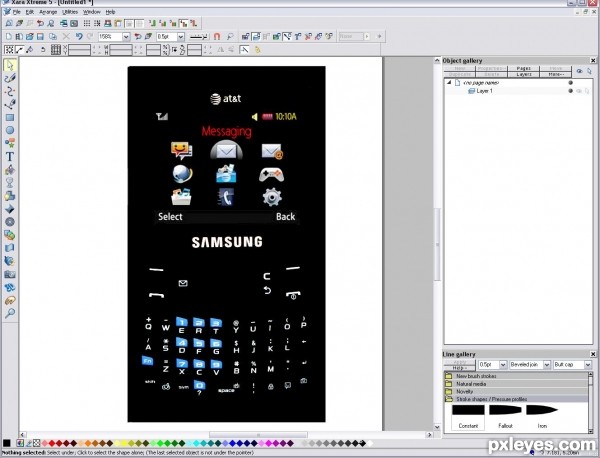600x458 pixels.
Task: Click the Copy icon in toolbar
Action: coord(53,36)
